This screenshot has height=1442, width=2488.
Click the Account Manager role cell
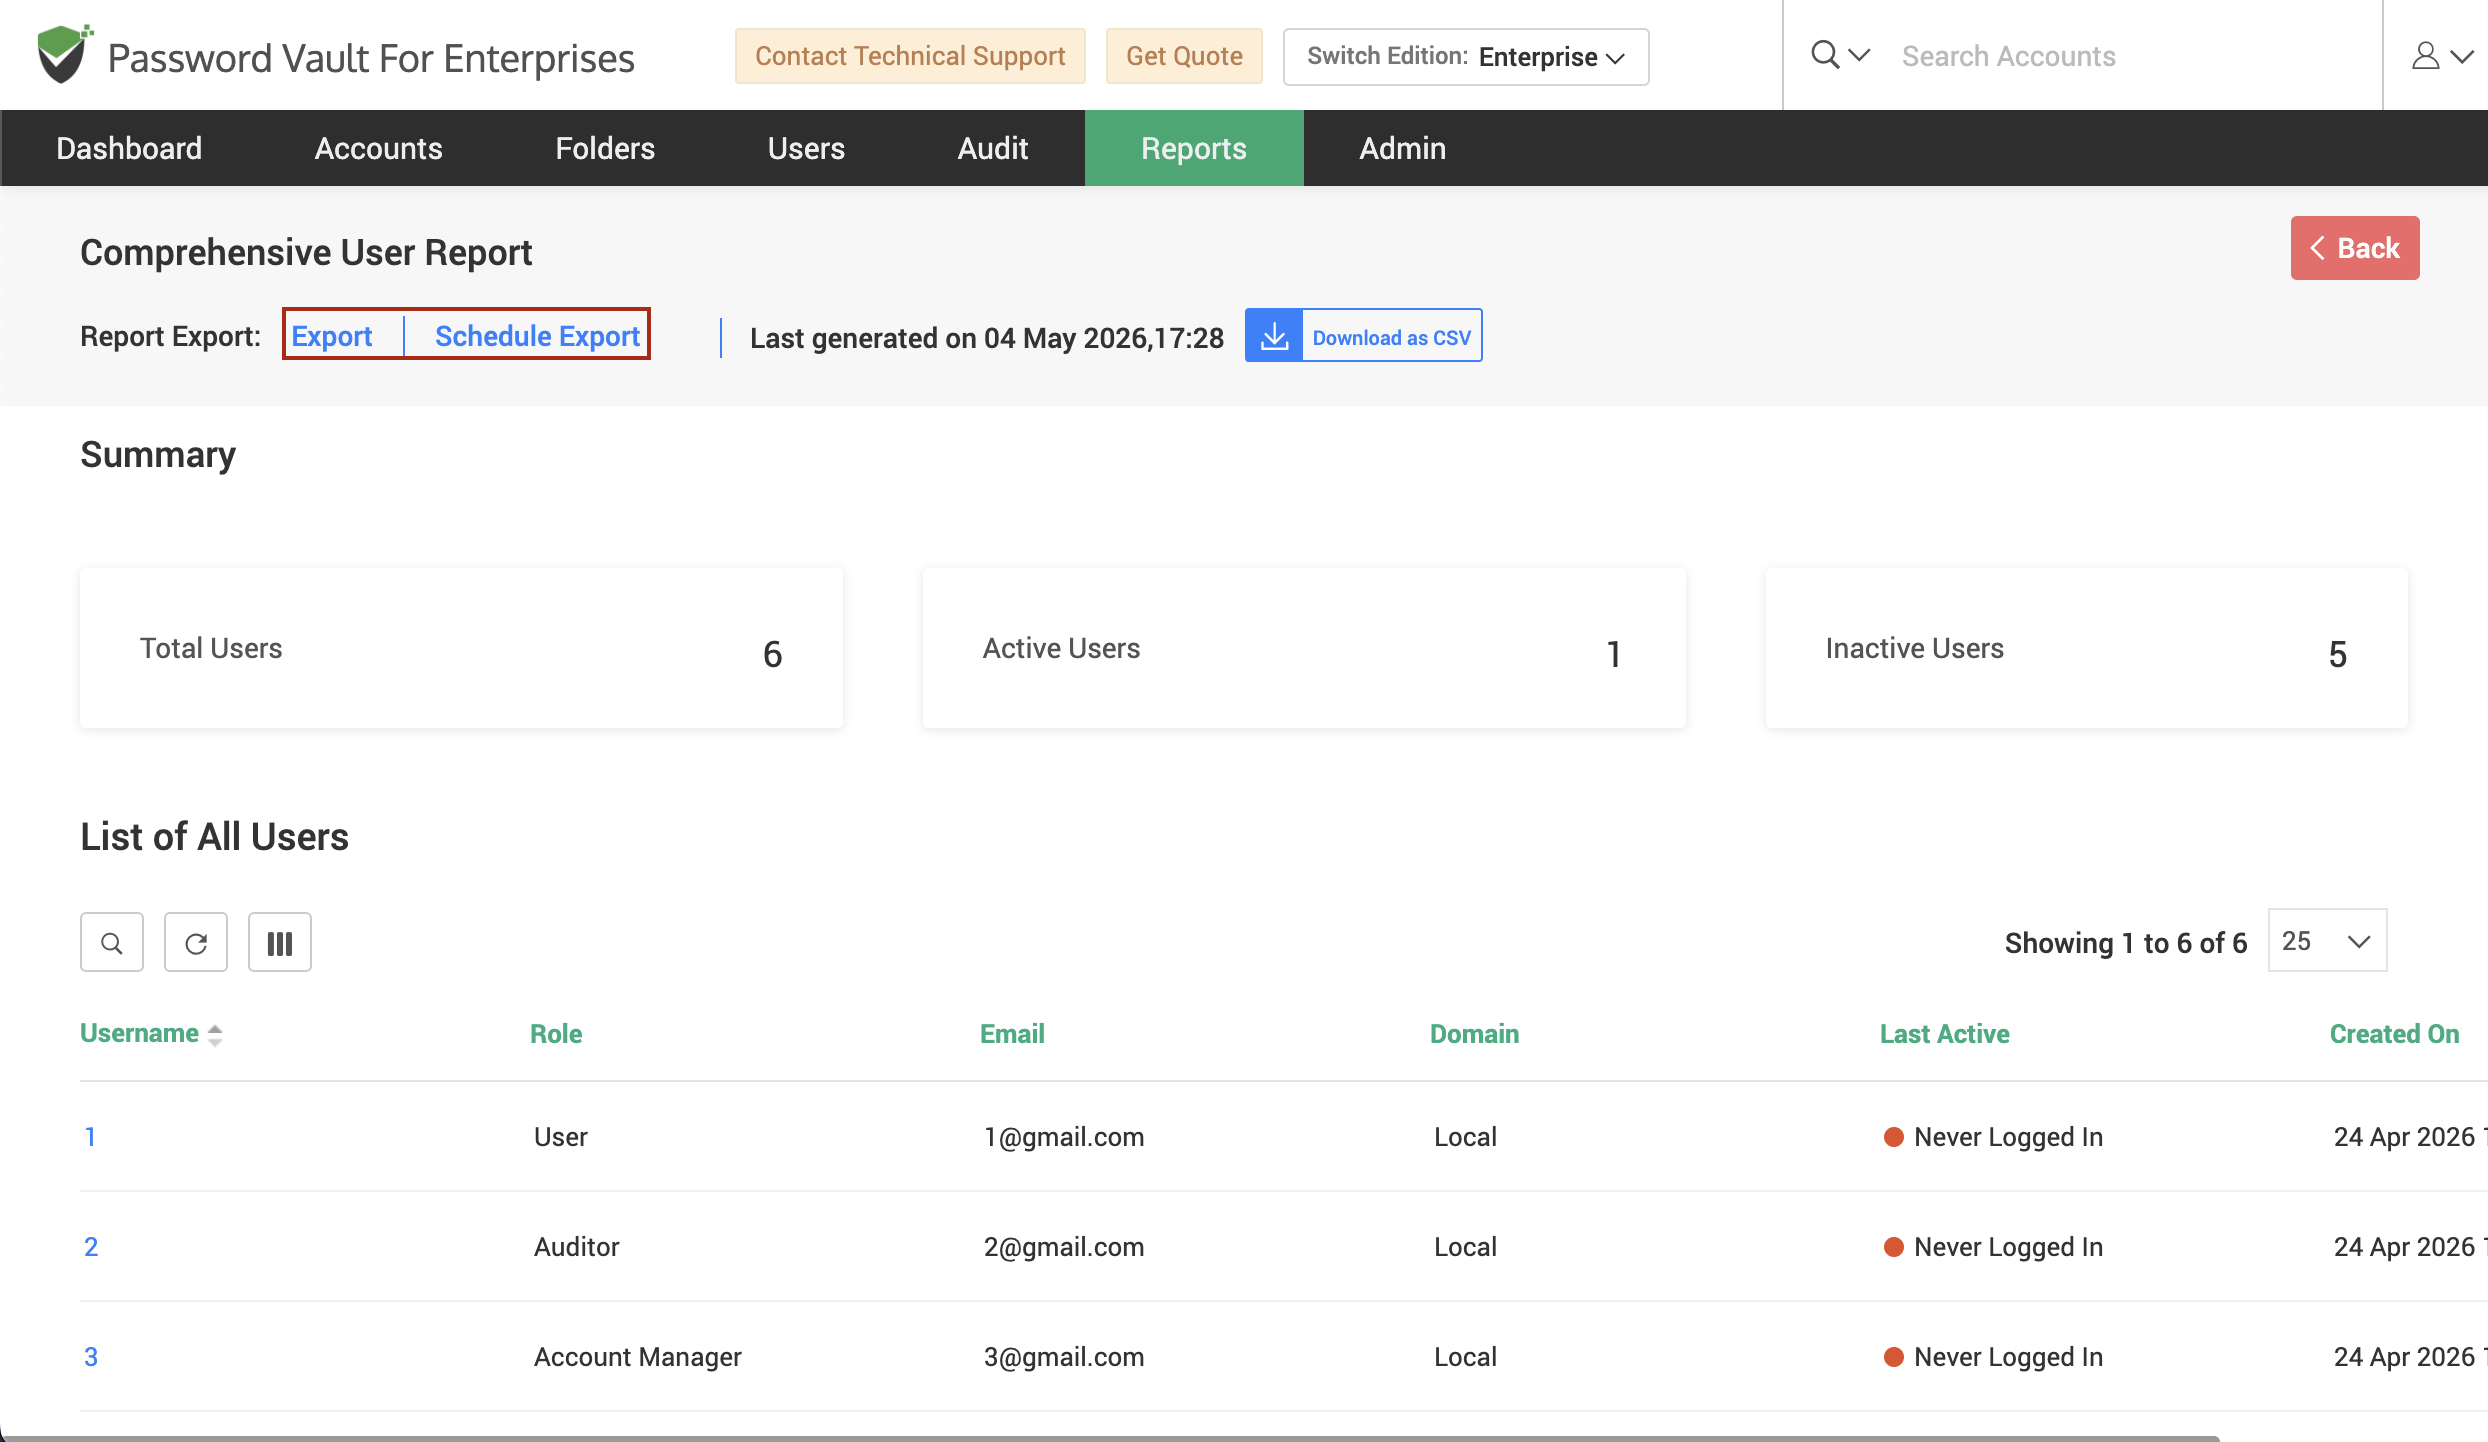[x=638, y=1357]
